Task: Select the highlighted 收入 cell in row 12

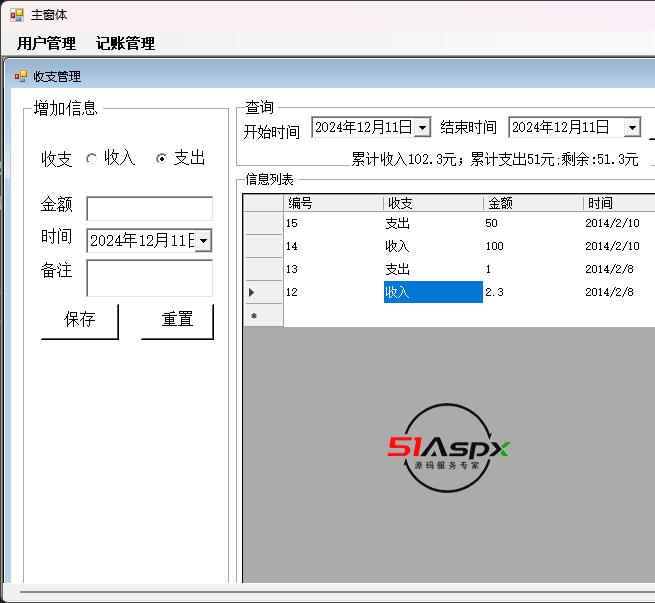Action: pyautogui.click(x=433, y=292)
